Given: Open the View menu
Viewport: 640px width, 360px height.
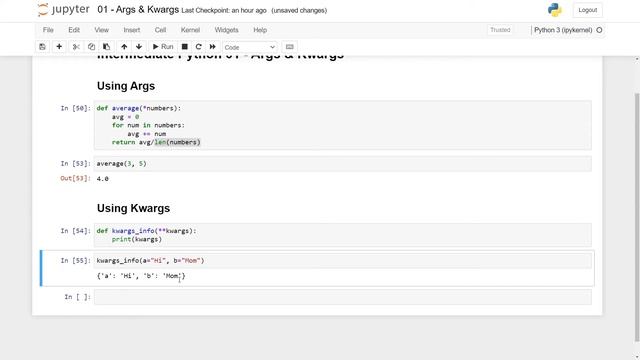Looking at the screenshot, I should tap(102, 30).
